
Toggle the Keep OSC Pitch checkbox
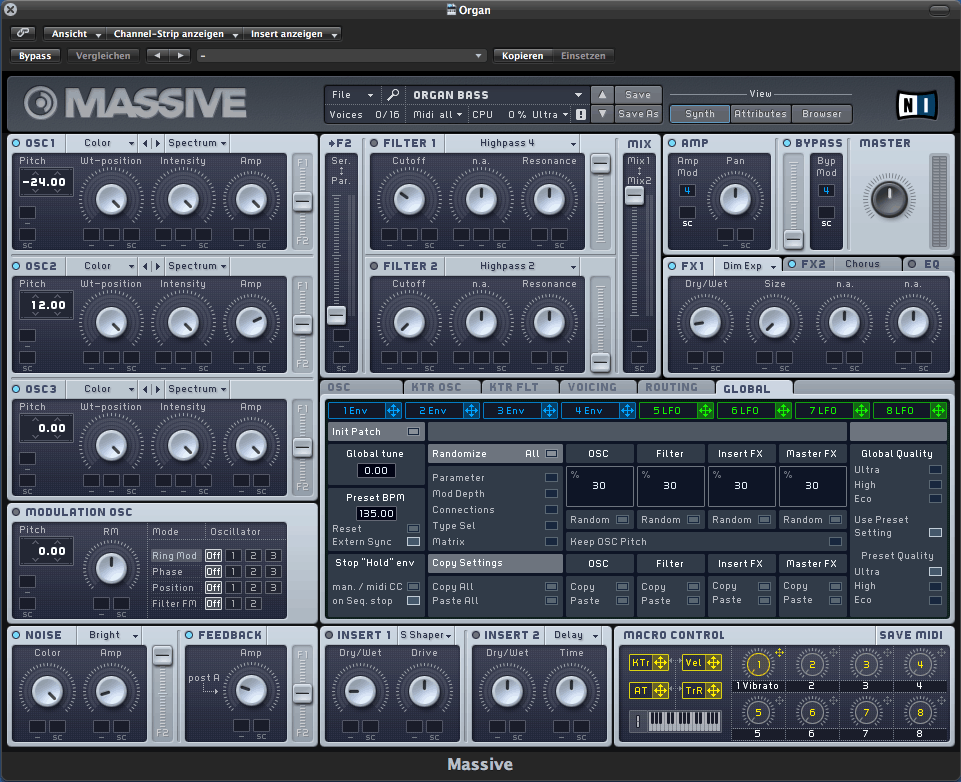coord(835,542)
